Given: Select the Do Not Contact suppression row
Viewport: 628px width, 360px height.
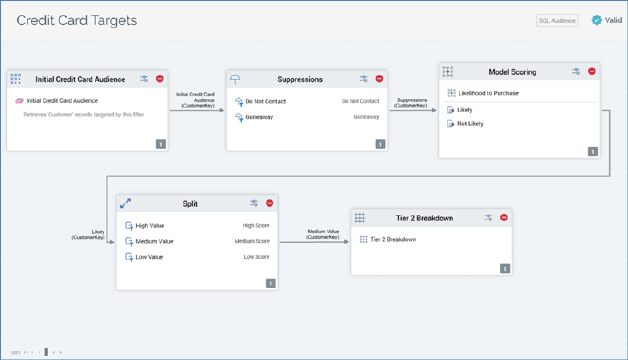Looking at the screenshot, I should tap(307, 102).
